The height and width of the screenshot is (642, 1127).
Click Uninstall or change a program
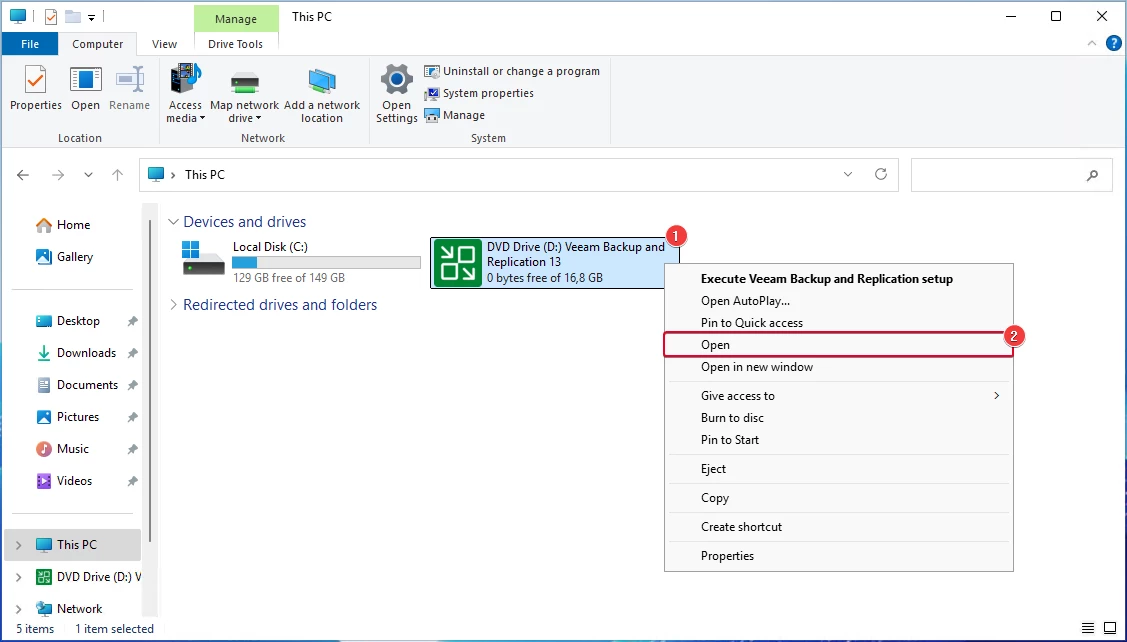pyautogui.click(x=512, y=71)
